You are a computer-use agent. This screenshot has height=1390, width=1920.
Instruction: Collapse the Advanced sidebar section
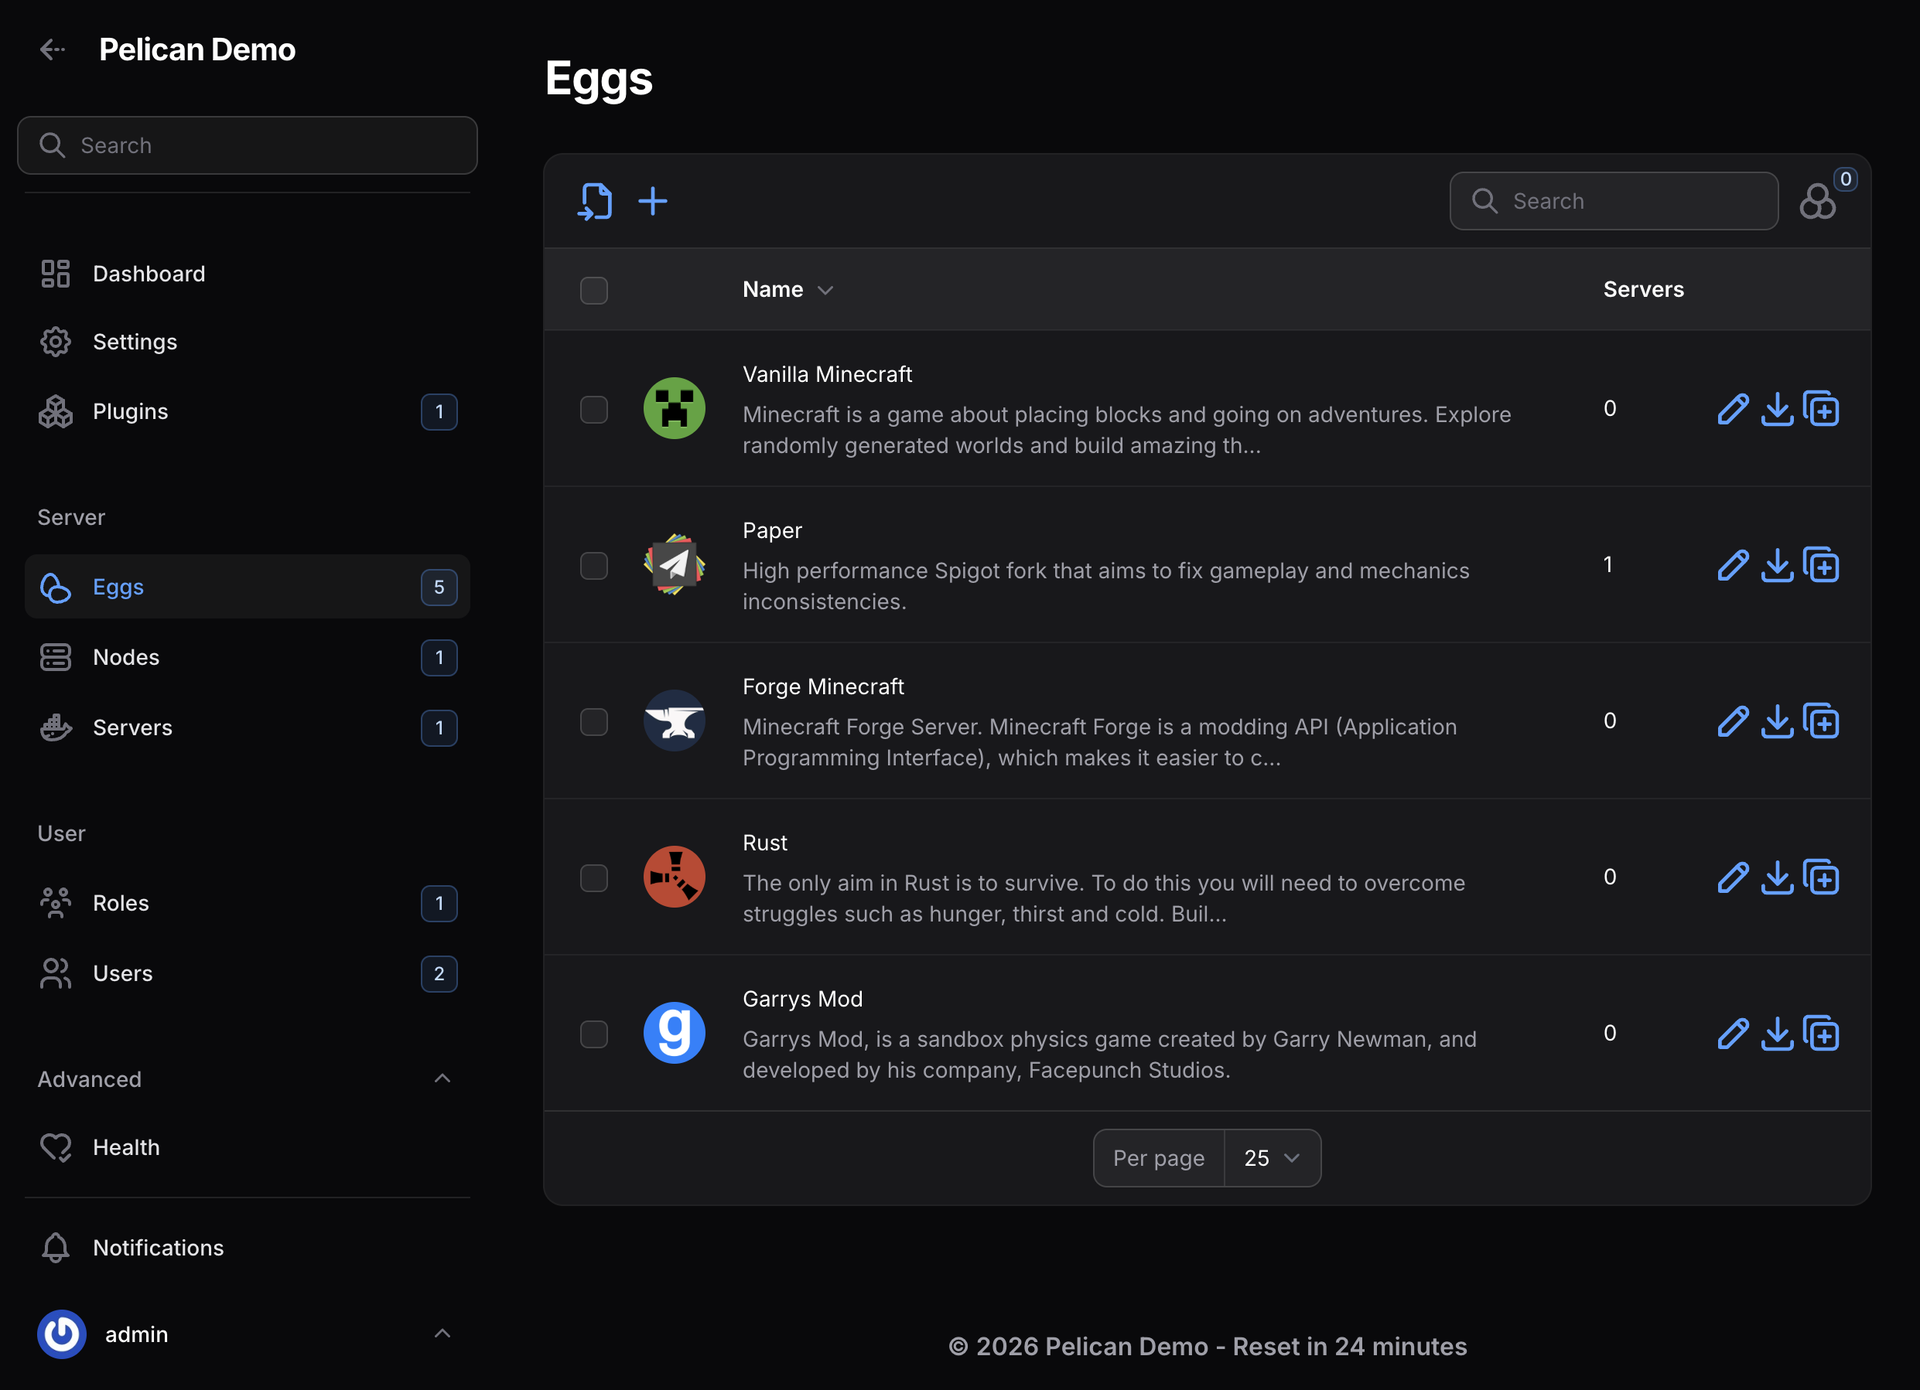(442, 1078)
